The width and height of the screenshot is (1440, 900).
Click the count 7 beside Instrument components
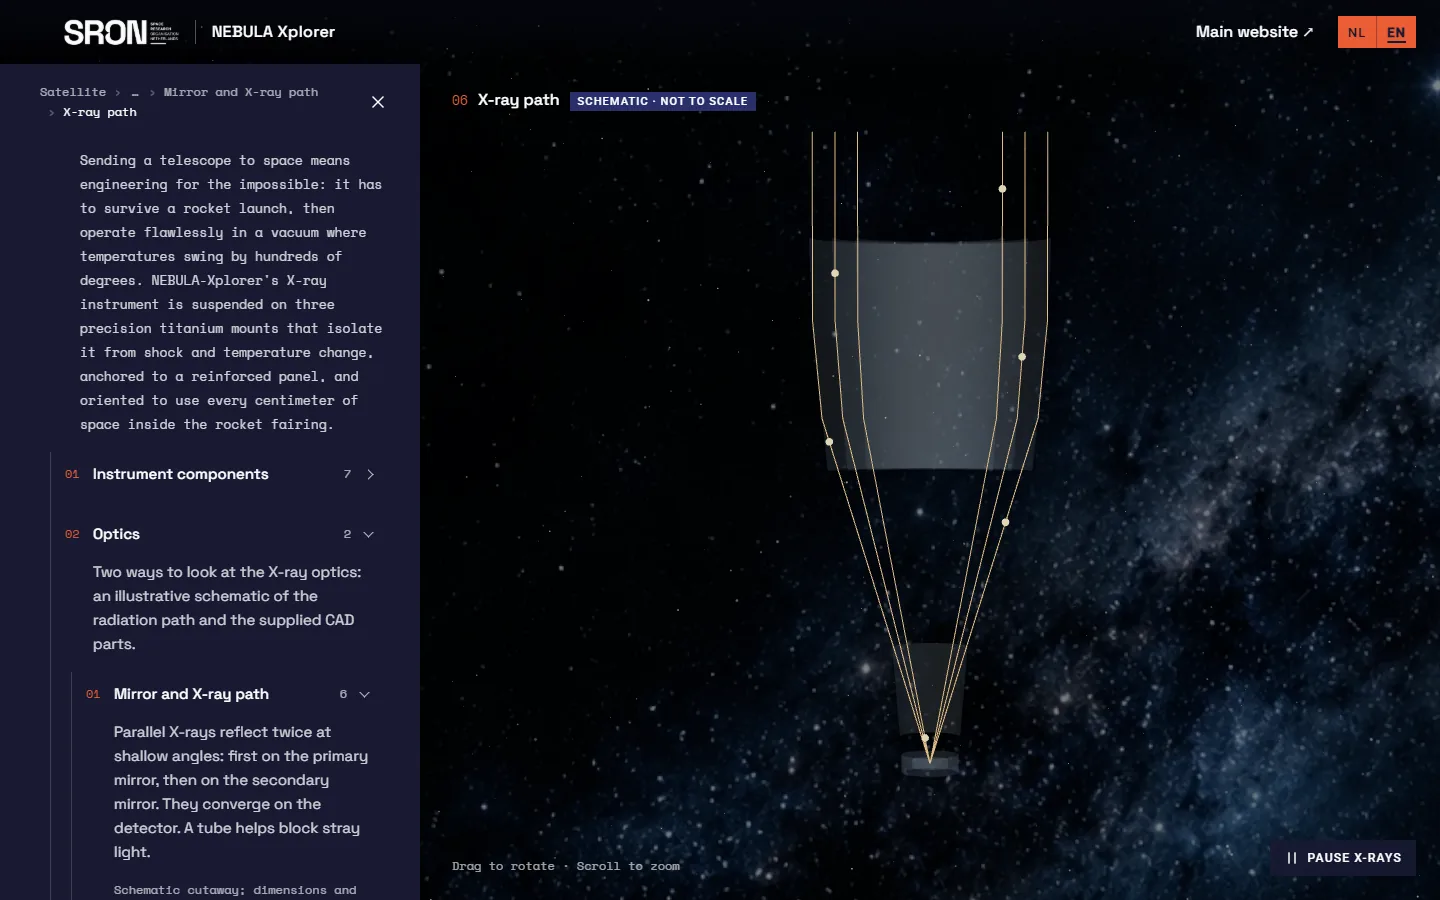[347, 474]
